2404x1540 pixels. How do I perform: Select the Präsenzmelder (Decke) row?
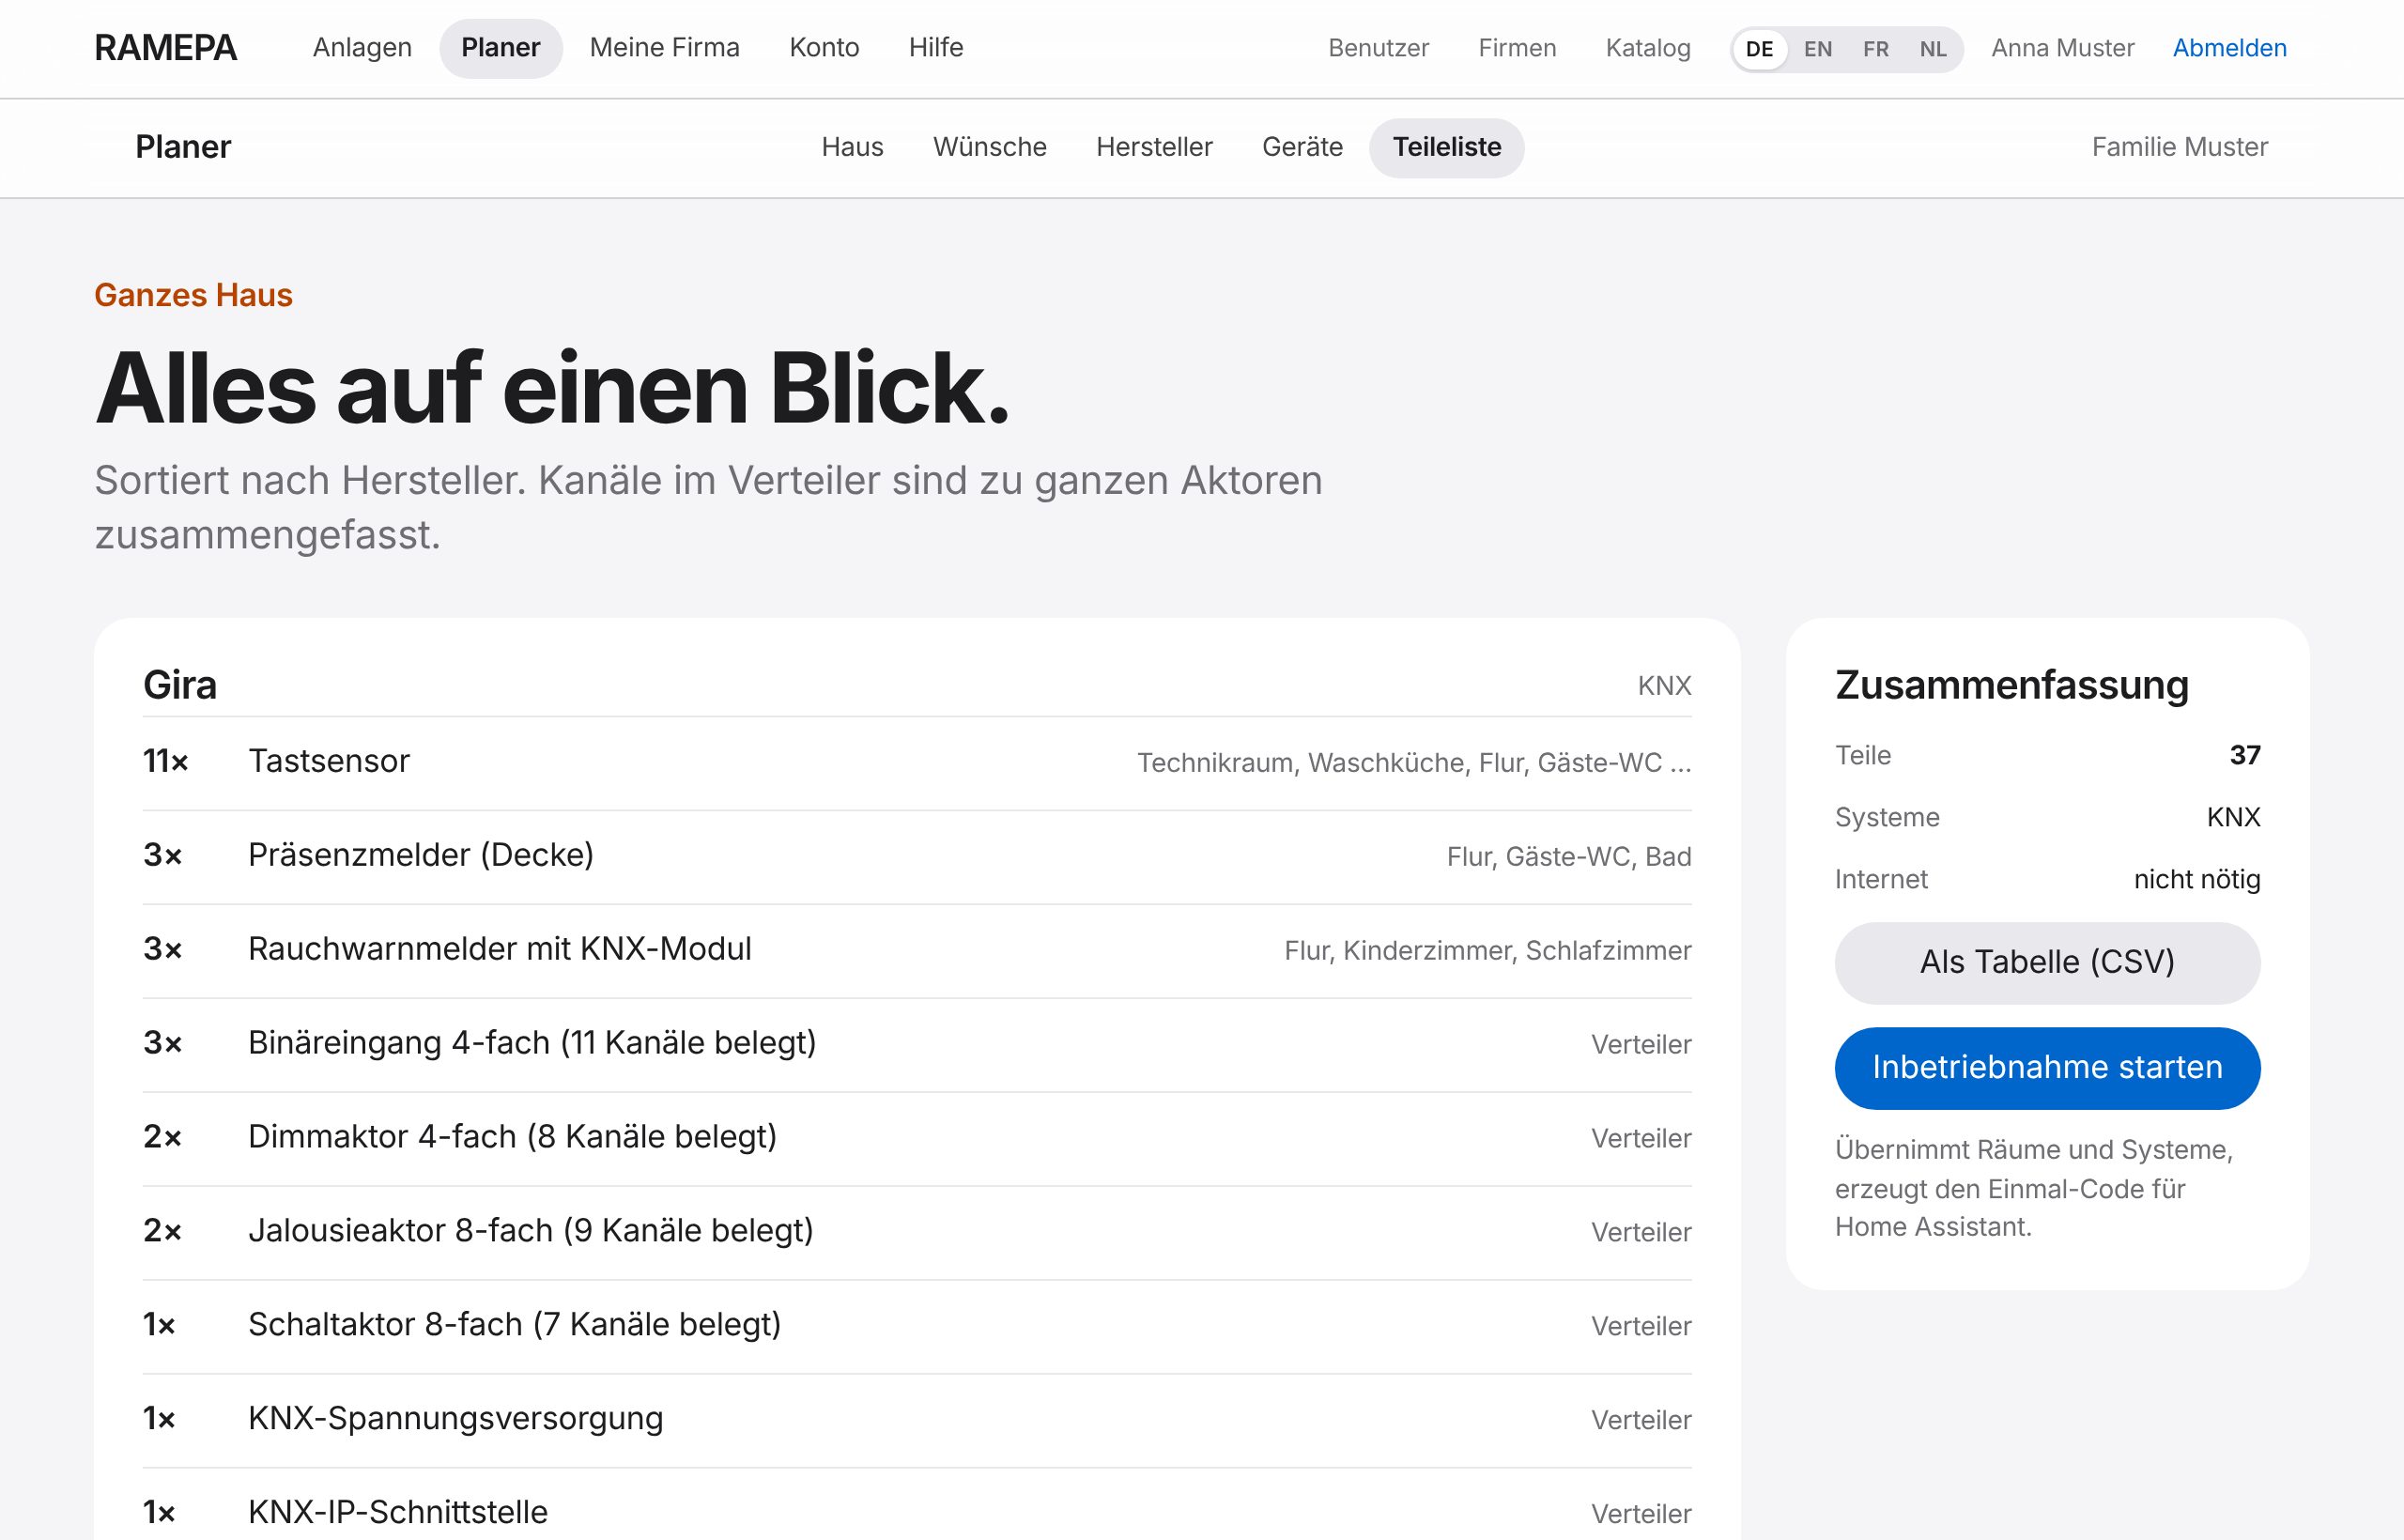click(917, 856)
